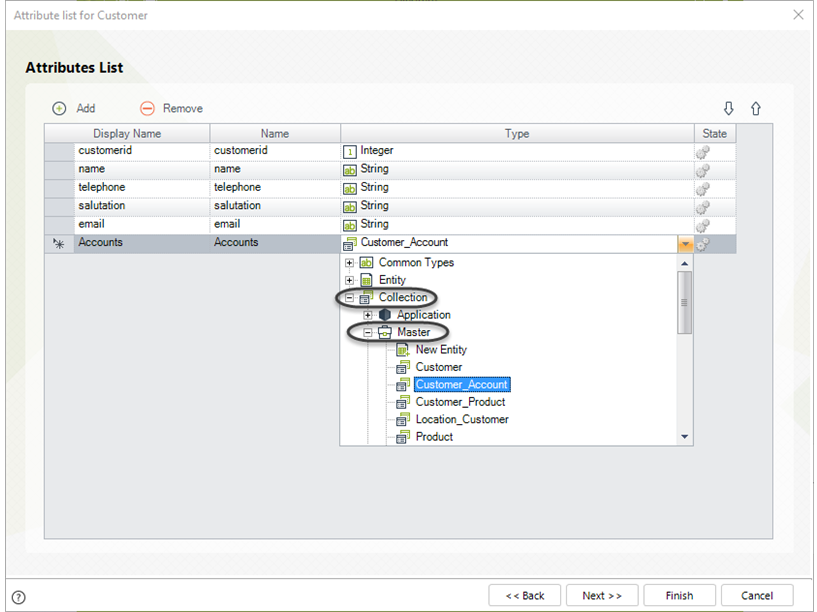The width and height of the screenshot is (817, 612).
Task: Select New Entity in the type tree
Action: (441, 349)
